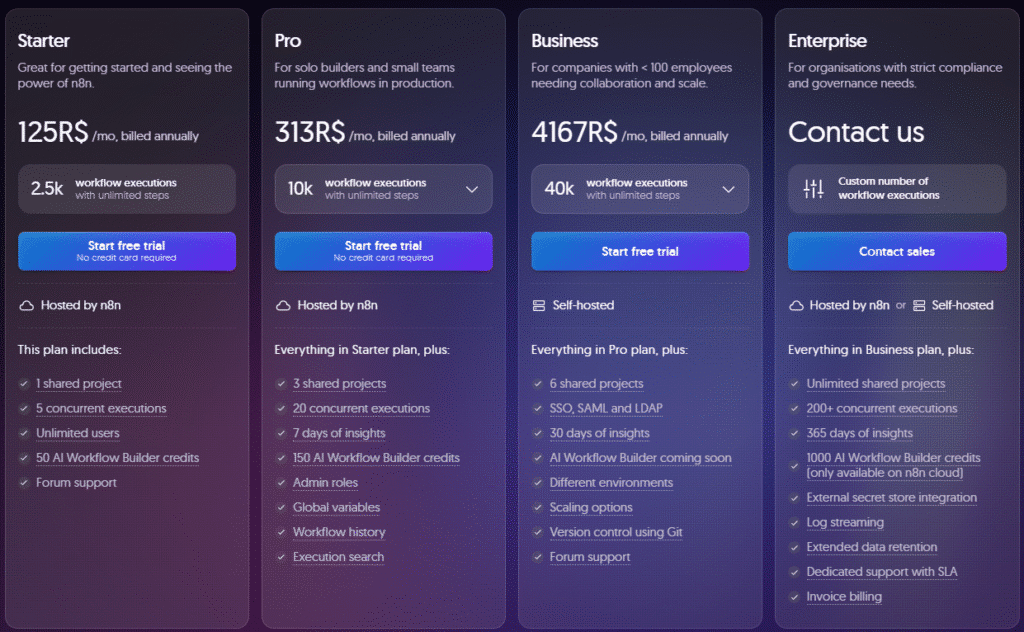
Task: Click Start free trial under the Pro plan
Action: [x=383, y=251]
